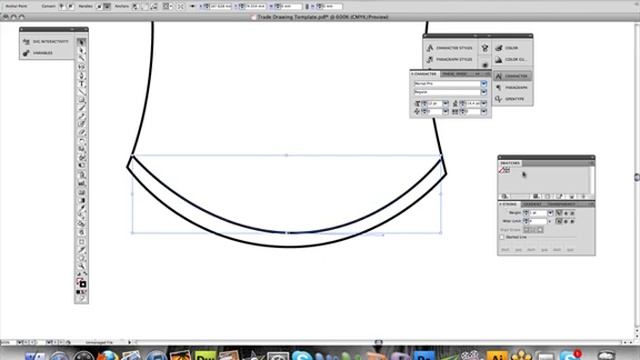Select the Type tool
Image resolution: width=640 pixels, height=360 pixels.
click(x=82, y=84)
